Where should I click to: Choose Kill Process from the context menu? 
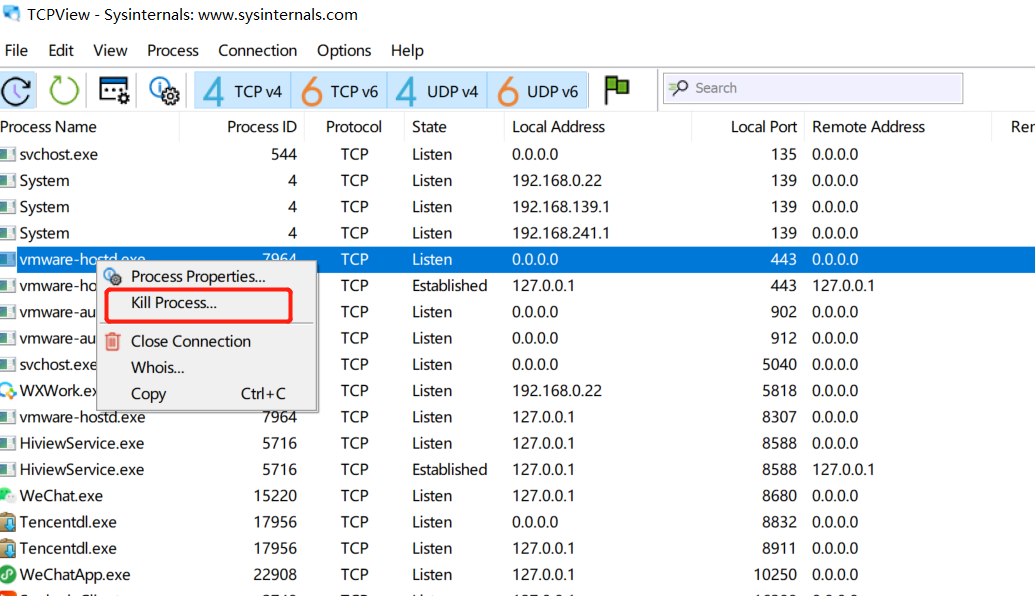tap(174, 303)
